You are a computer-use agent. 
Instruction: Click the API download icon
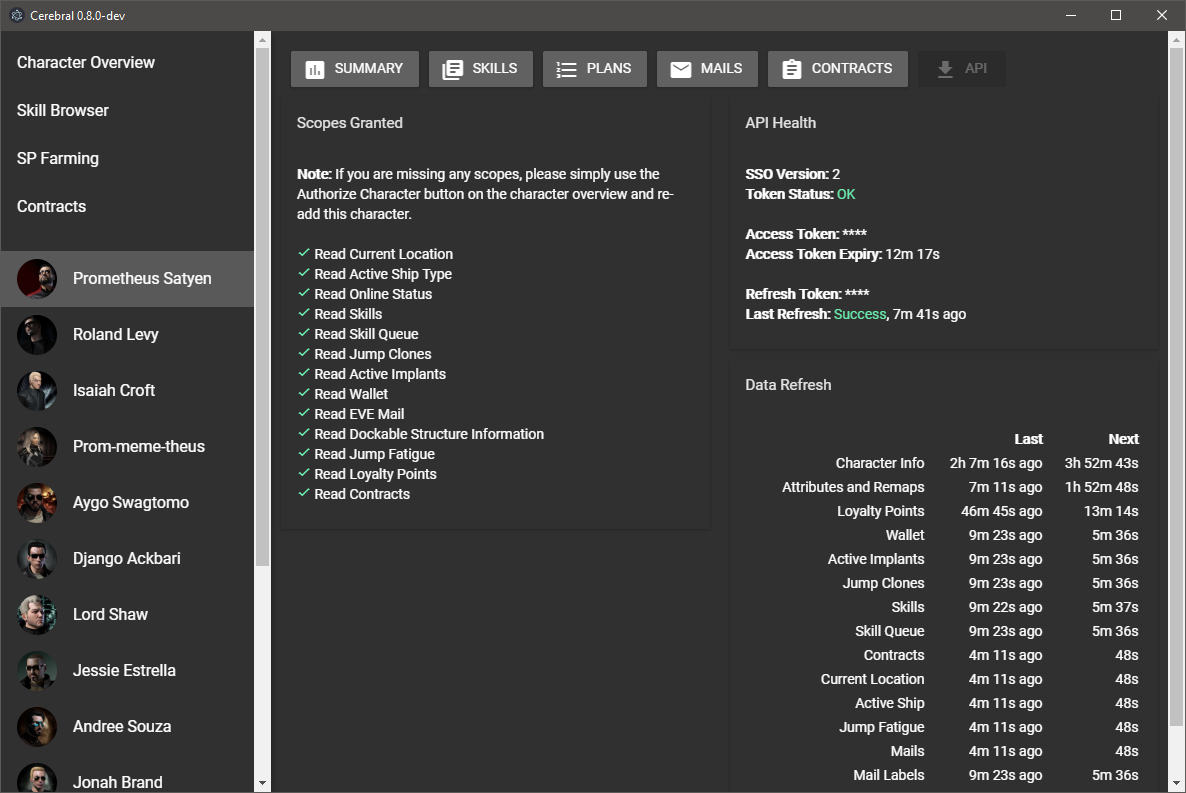[x=945, y=70]
